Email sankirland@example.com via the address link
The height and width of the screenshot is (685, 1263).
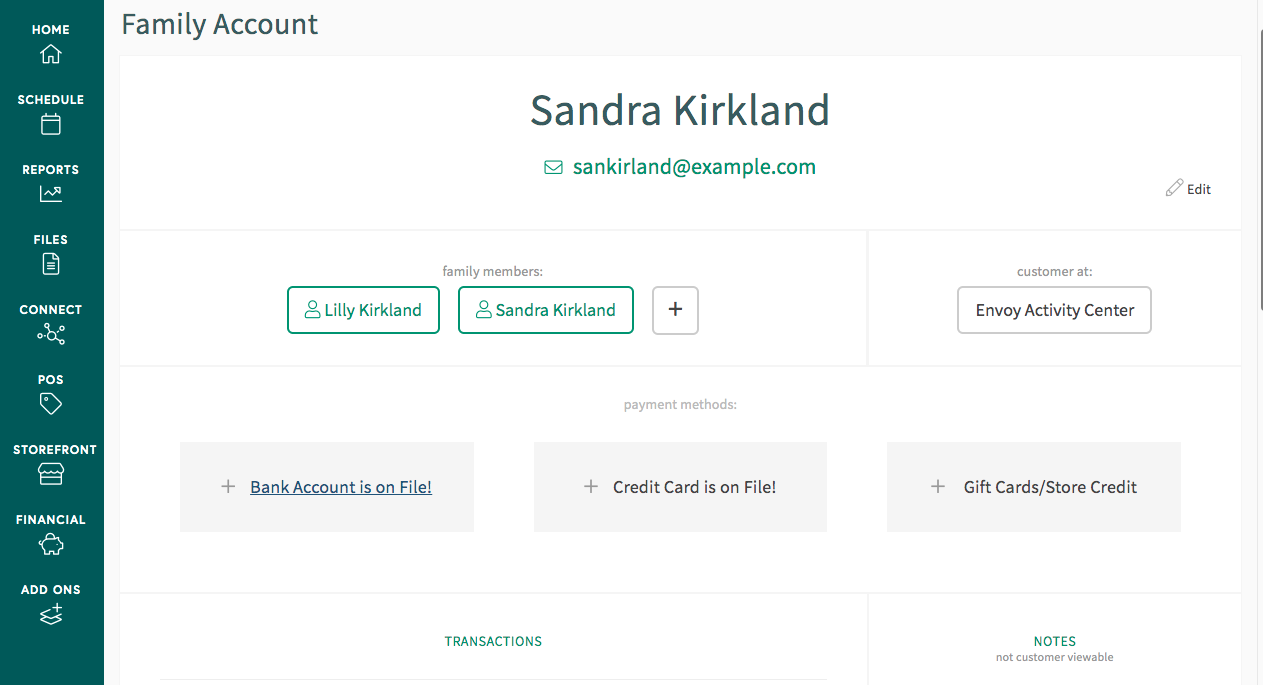(694, 167)
